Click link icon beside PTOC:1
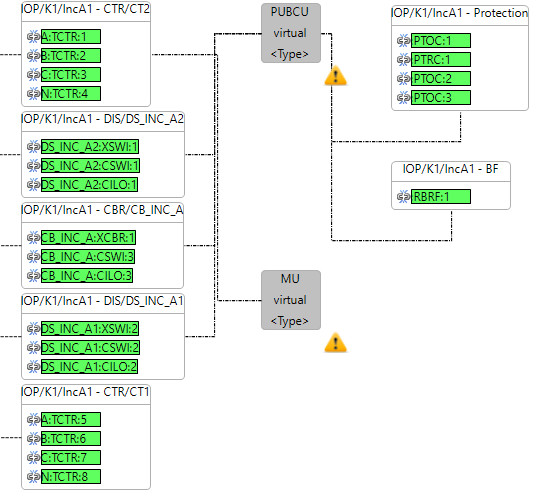The width and height of the screenshot is (538, 501). [404, 40]
